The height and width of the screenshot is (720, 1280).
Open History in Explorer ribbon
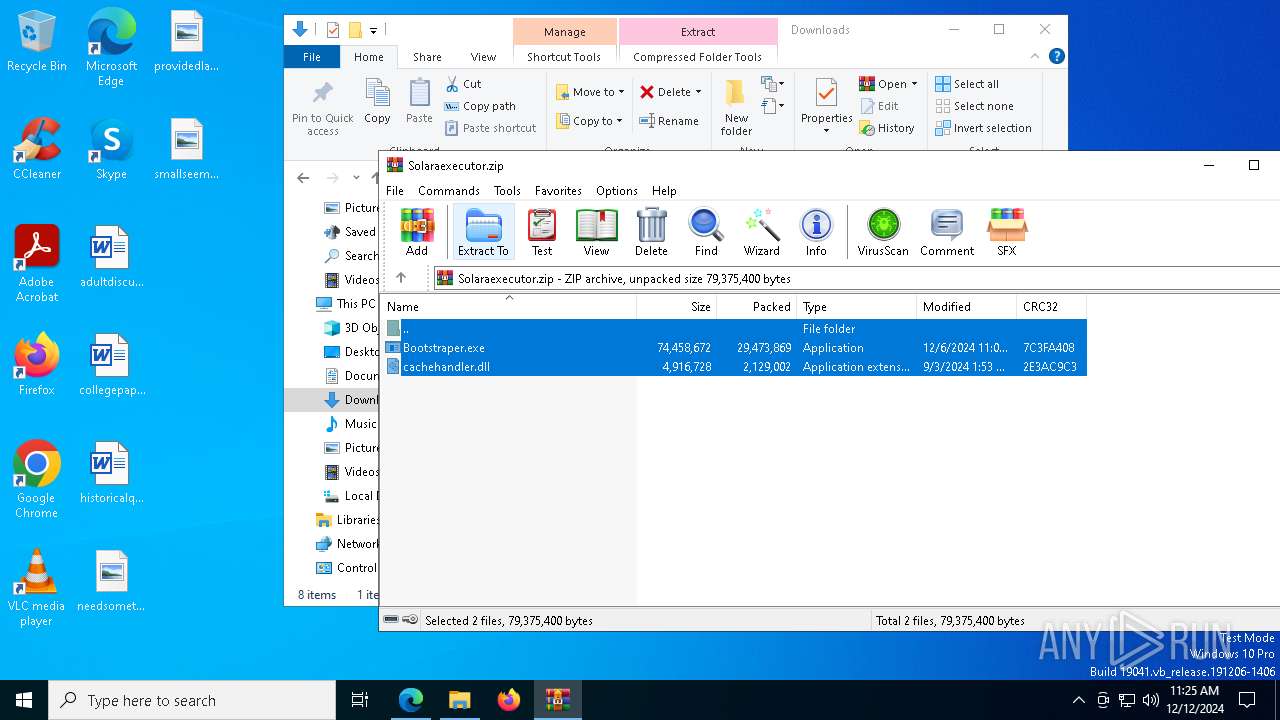pos(887,128)
